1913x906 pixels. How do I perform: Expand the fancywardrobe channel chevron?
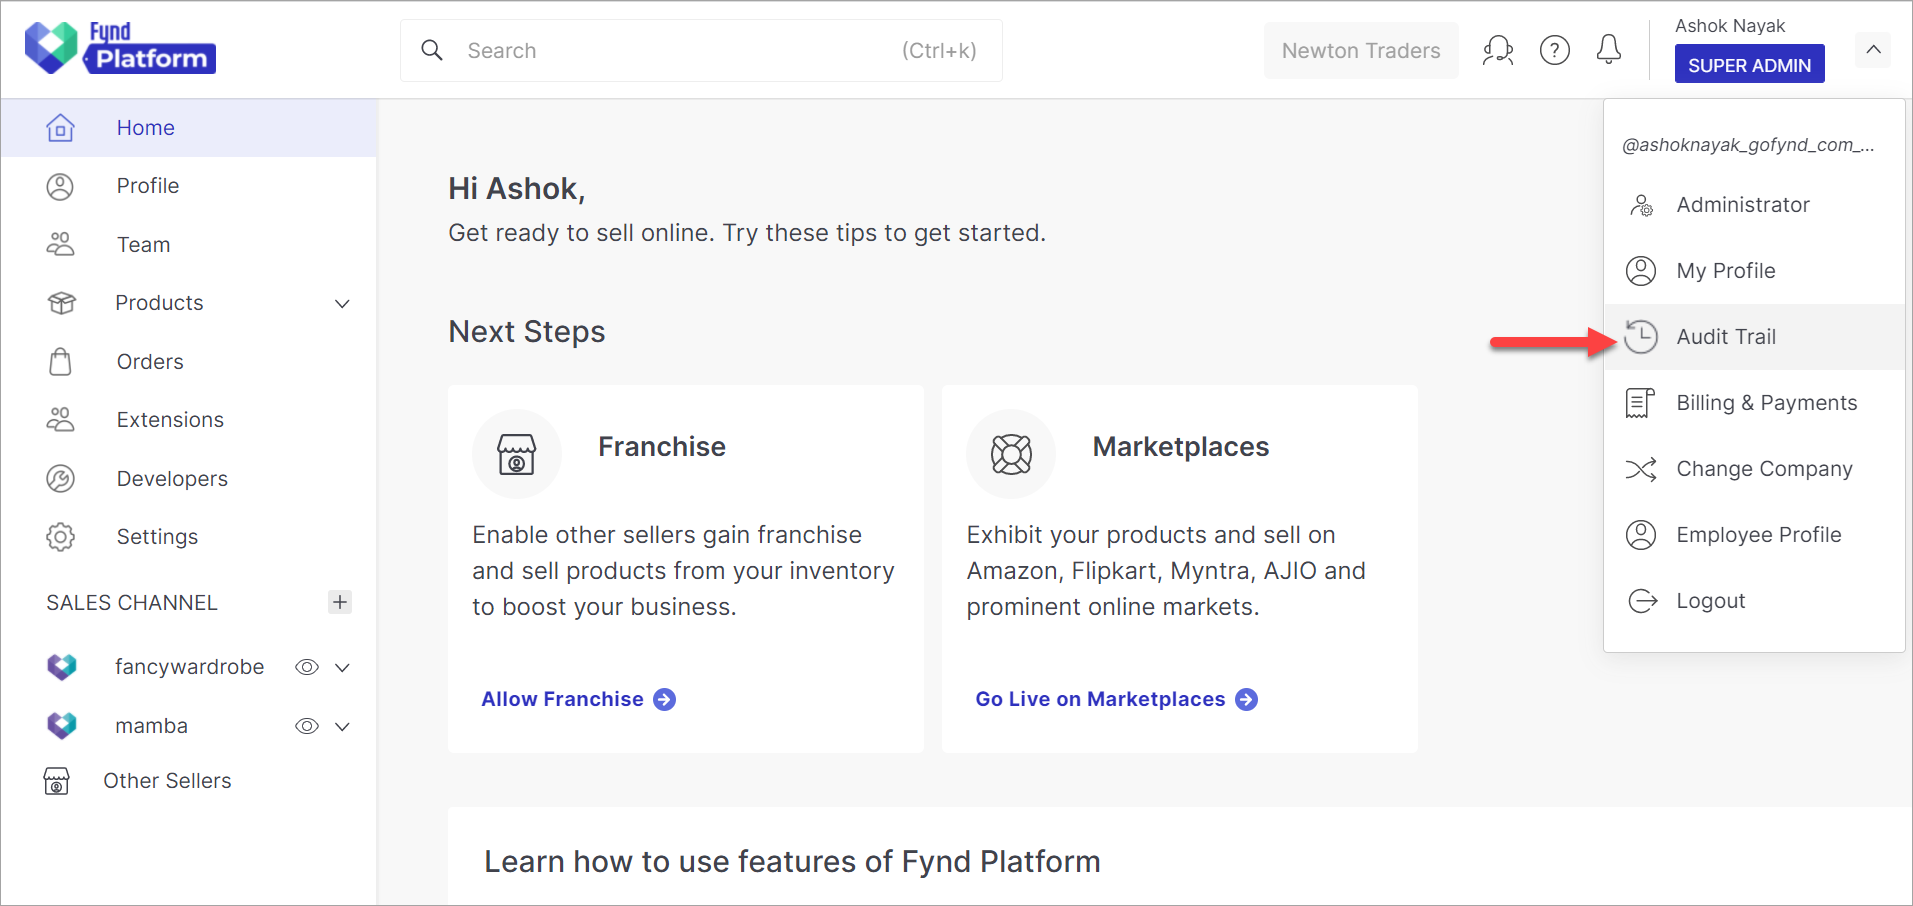[x=342, y=668]
